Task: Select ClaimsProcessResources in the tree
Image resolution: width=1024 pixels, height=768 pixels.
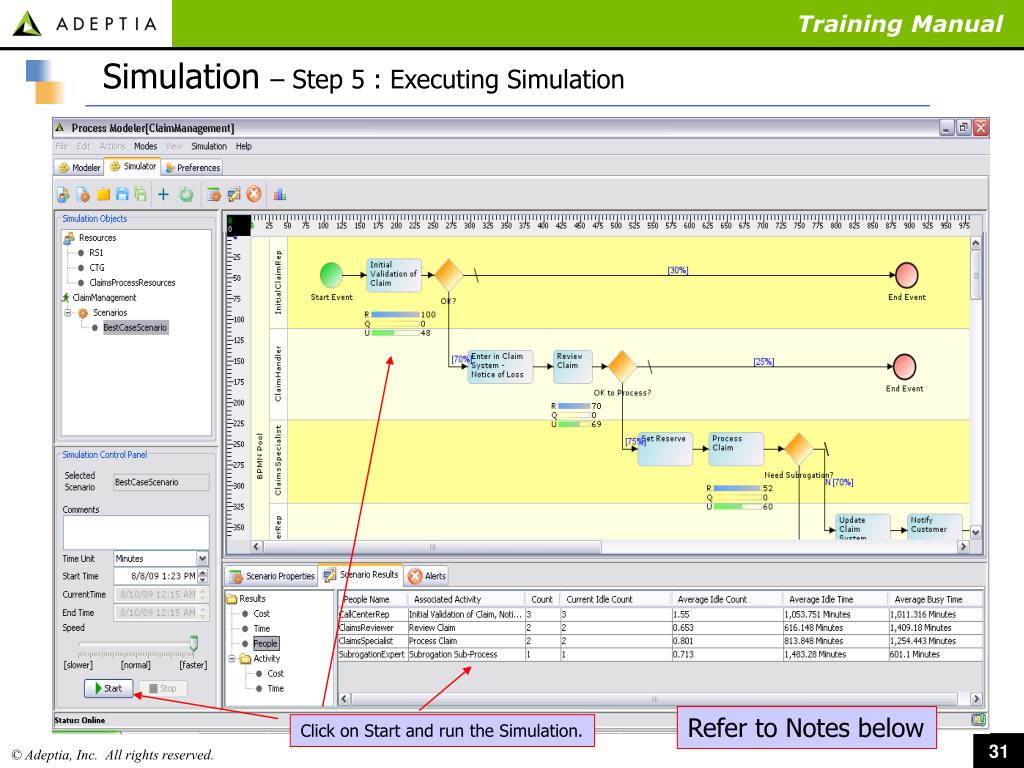Action: (133, 283)
